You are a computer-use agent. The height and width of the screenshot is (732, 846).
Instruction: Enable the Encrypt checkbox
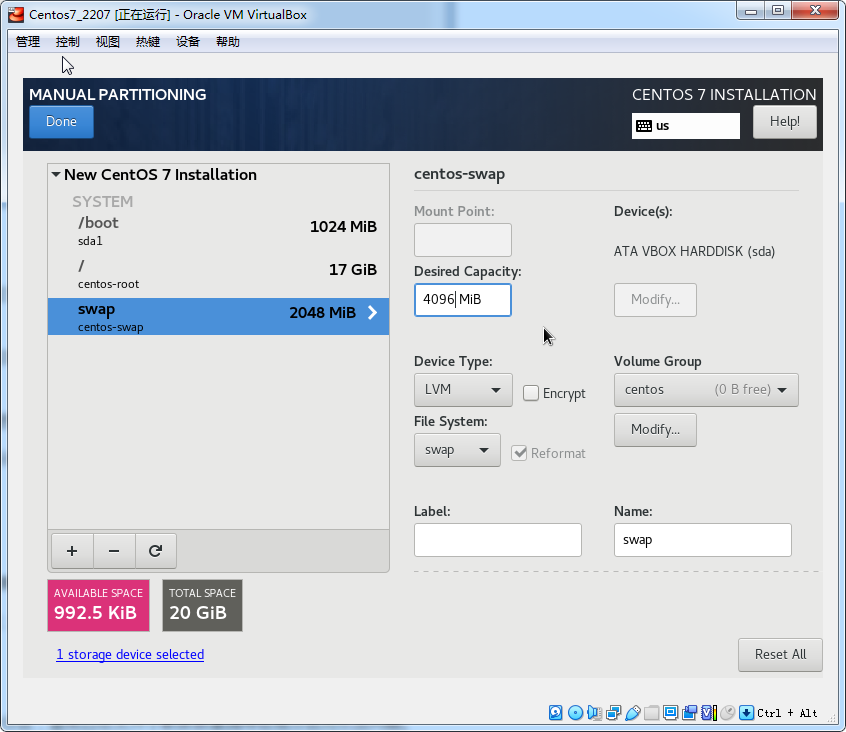(531, 393)
